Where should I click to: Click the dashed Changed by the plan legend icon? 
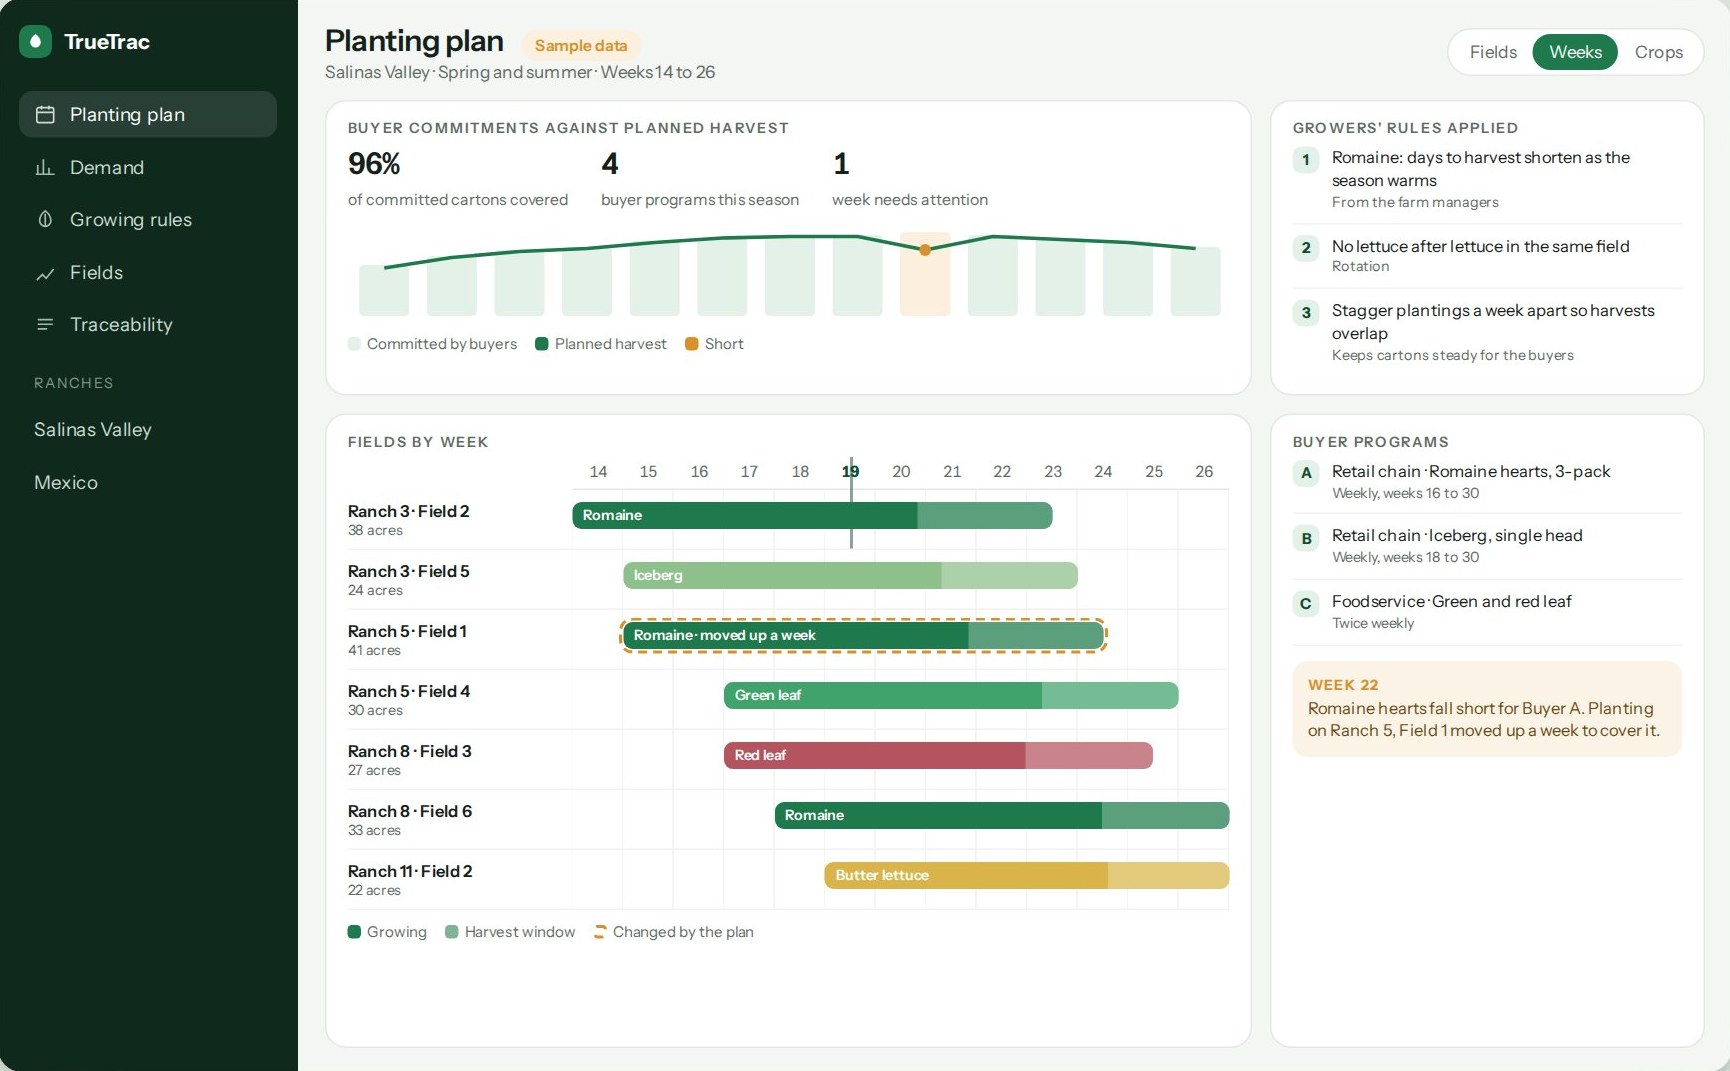pyautogui.click(x=600, y=932)
